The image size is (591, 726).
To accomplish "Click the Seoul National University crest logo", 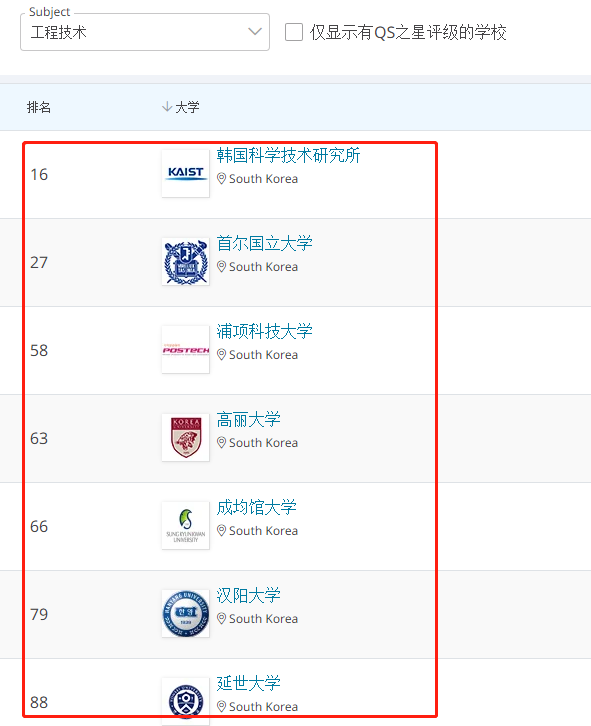I will (185, 262).
